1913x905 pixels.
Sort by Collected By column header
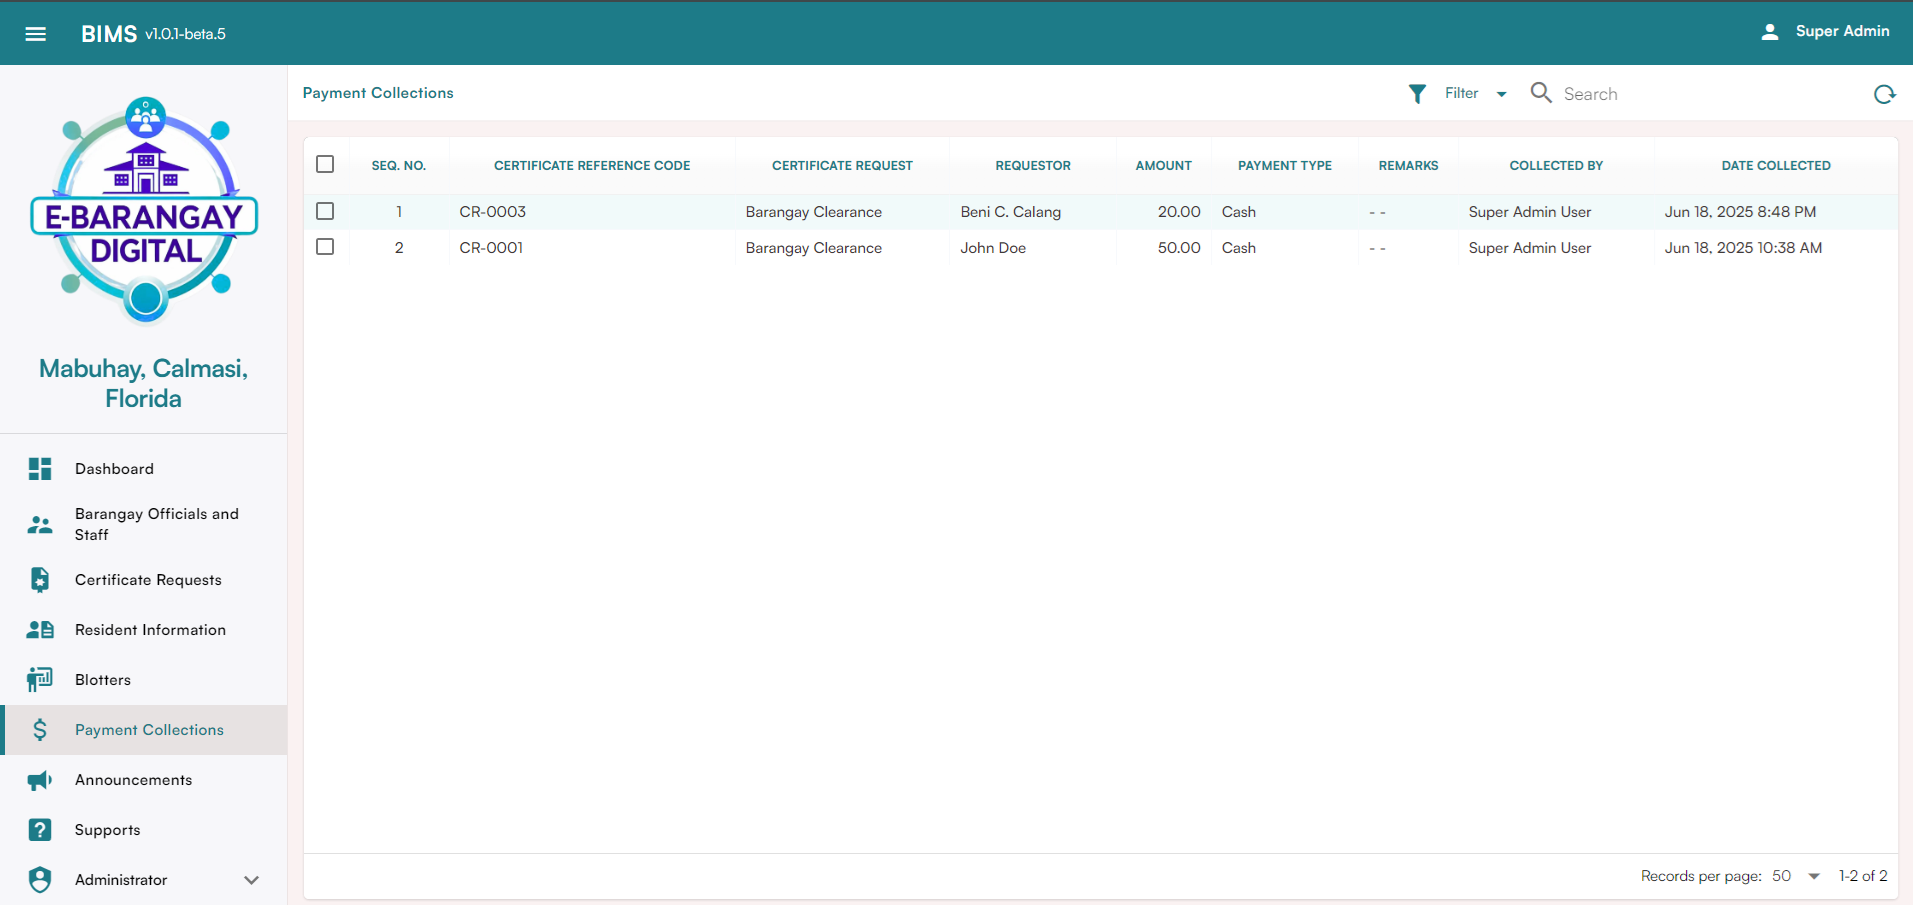coord(1556,166)
